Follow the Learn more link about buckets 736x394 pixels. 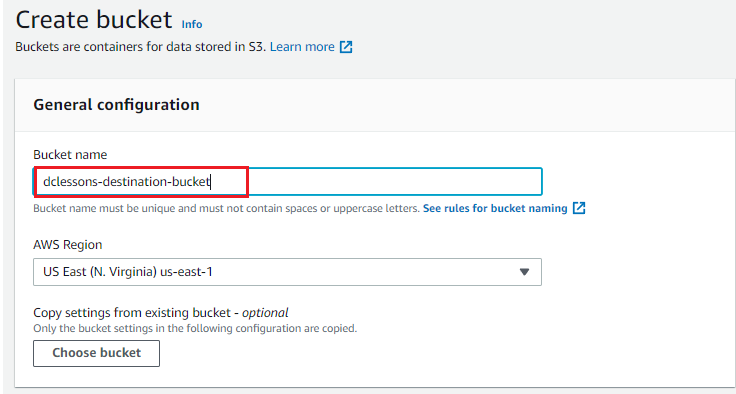302,47
